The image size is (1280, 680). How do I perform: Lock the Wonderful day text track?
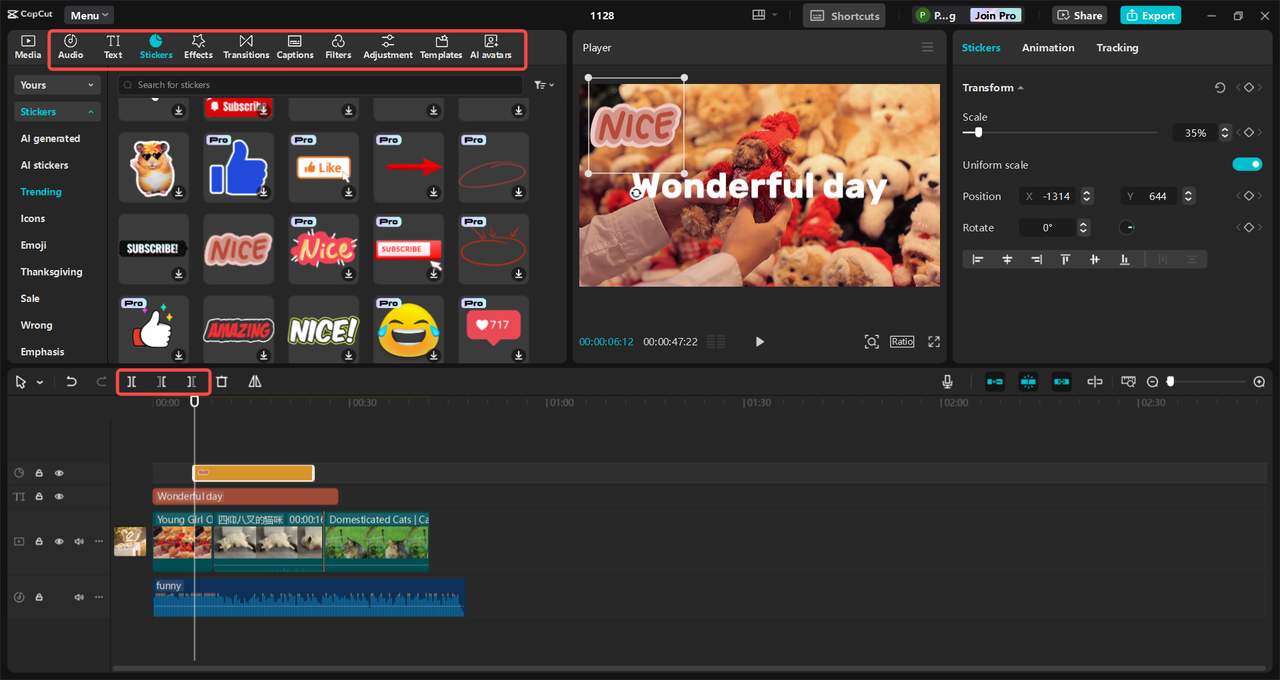coord(39,497)
